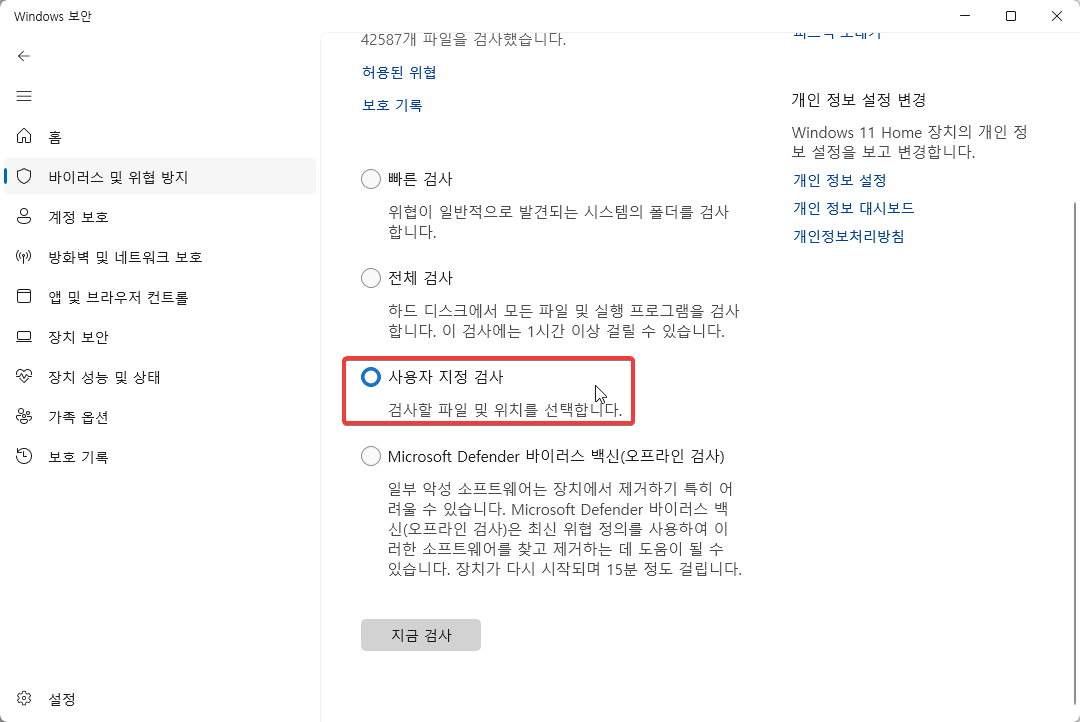Navigate back using the arrow
The width and height of the screenshot is (1080, 722).
[x=22, y=56]
